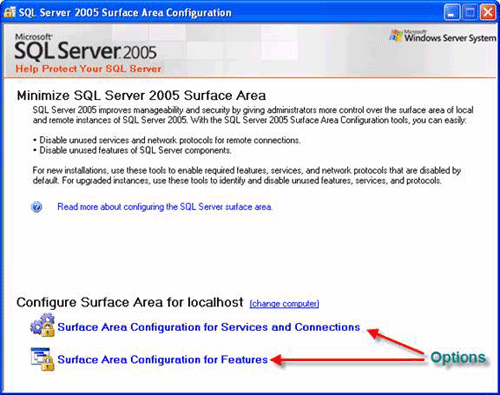Click the paragraph starting For new installations
Viewport: 500px width, 395px height.
(247, 176)
